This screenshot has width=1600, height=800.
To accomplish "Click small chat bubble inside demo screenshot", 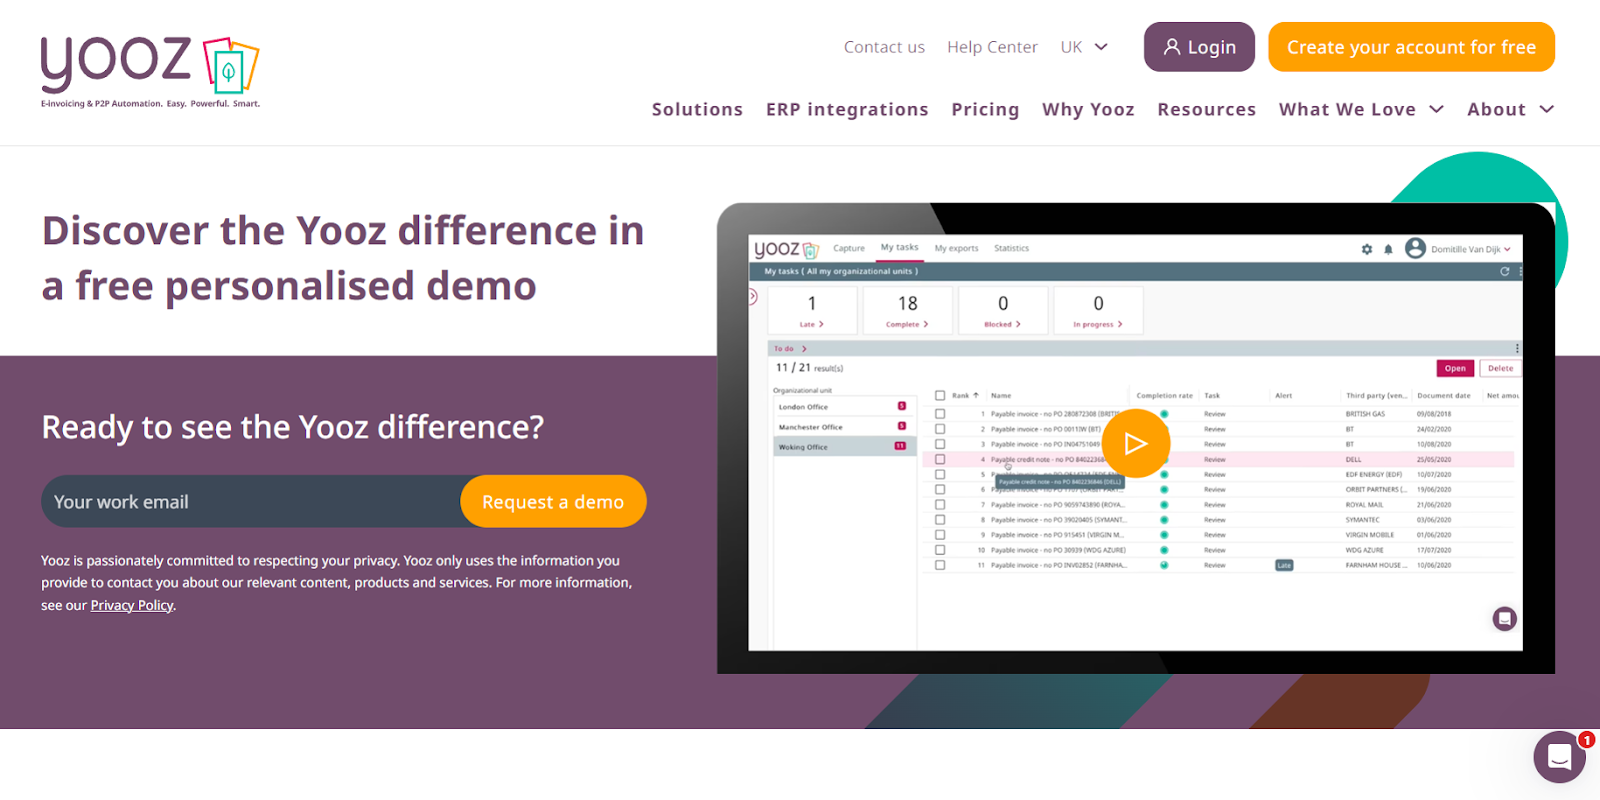I will point(1504,619).
